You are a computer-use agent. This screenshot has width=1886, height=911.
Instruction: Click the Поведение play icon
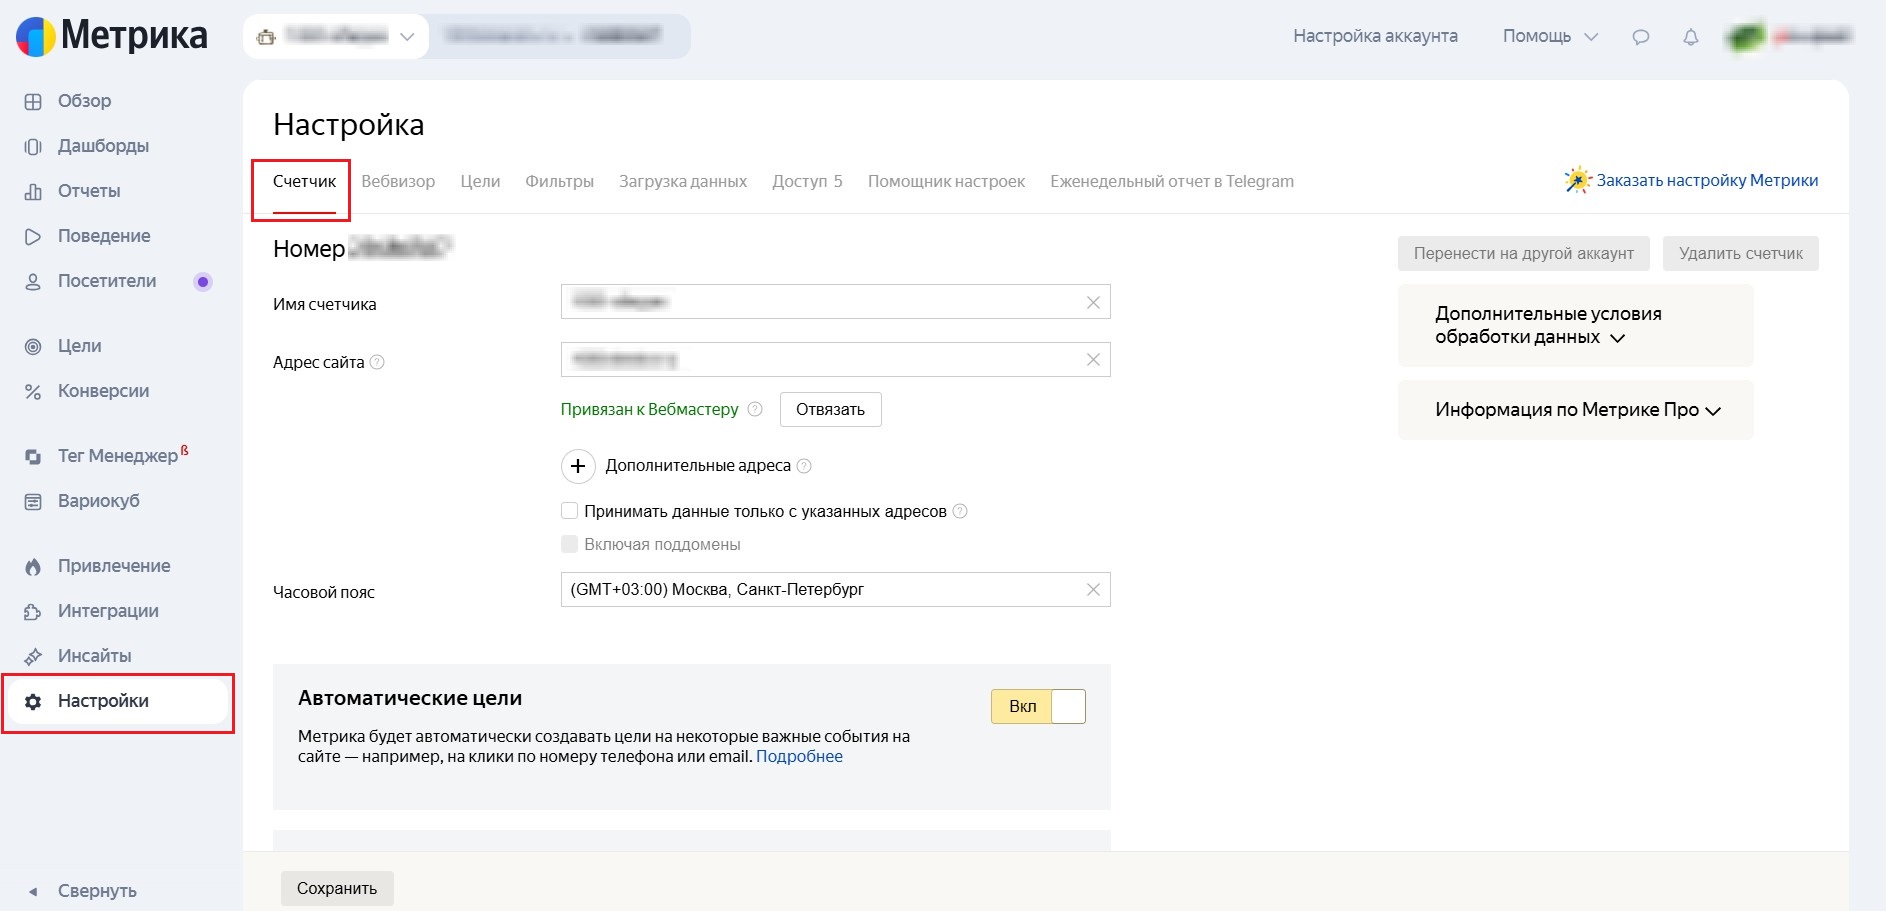33,237
